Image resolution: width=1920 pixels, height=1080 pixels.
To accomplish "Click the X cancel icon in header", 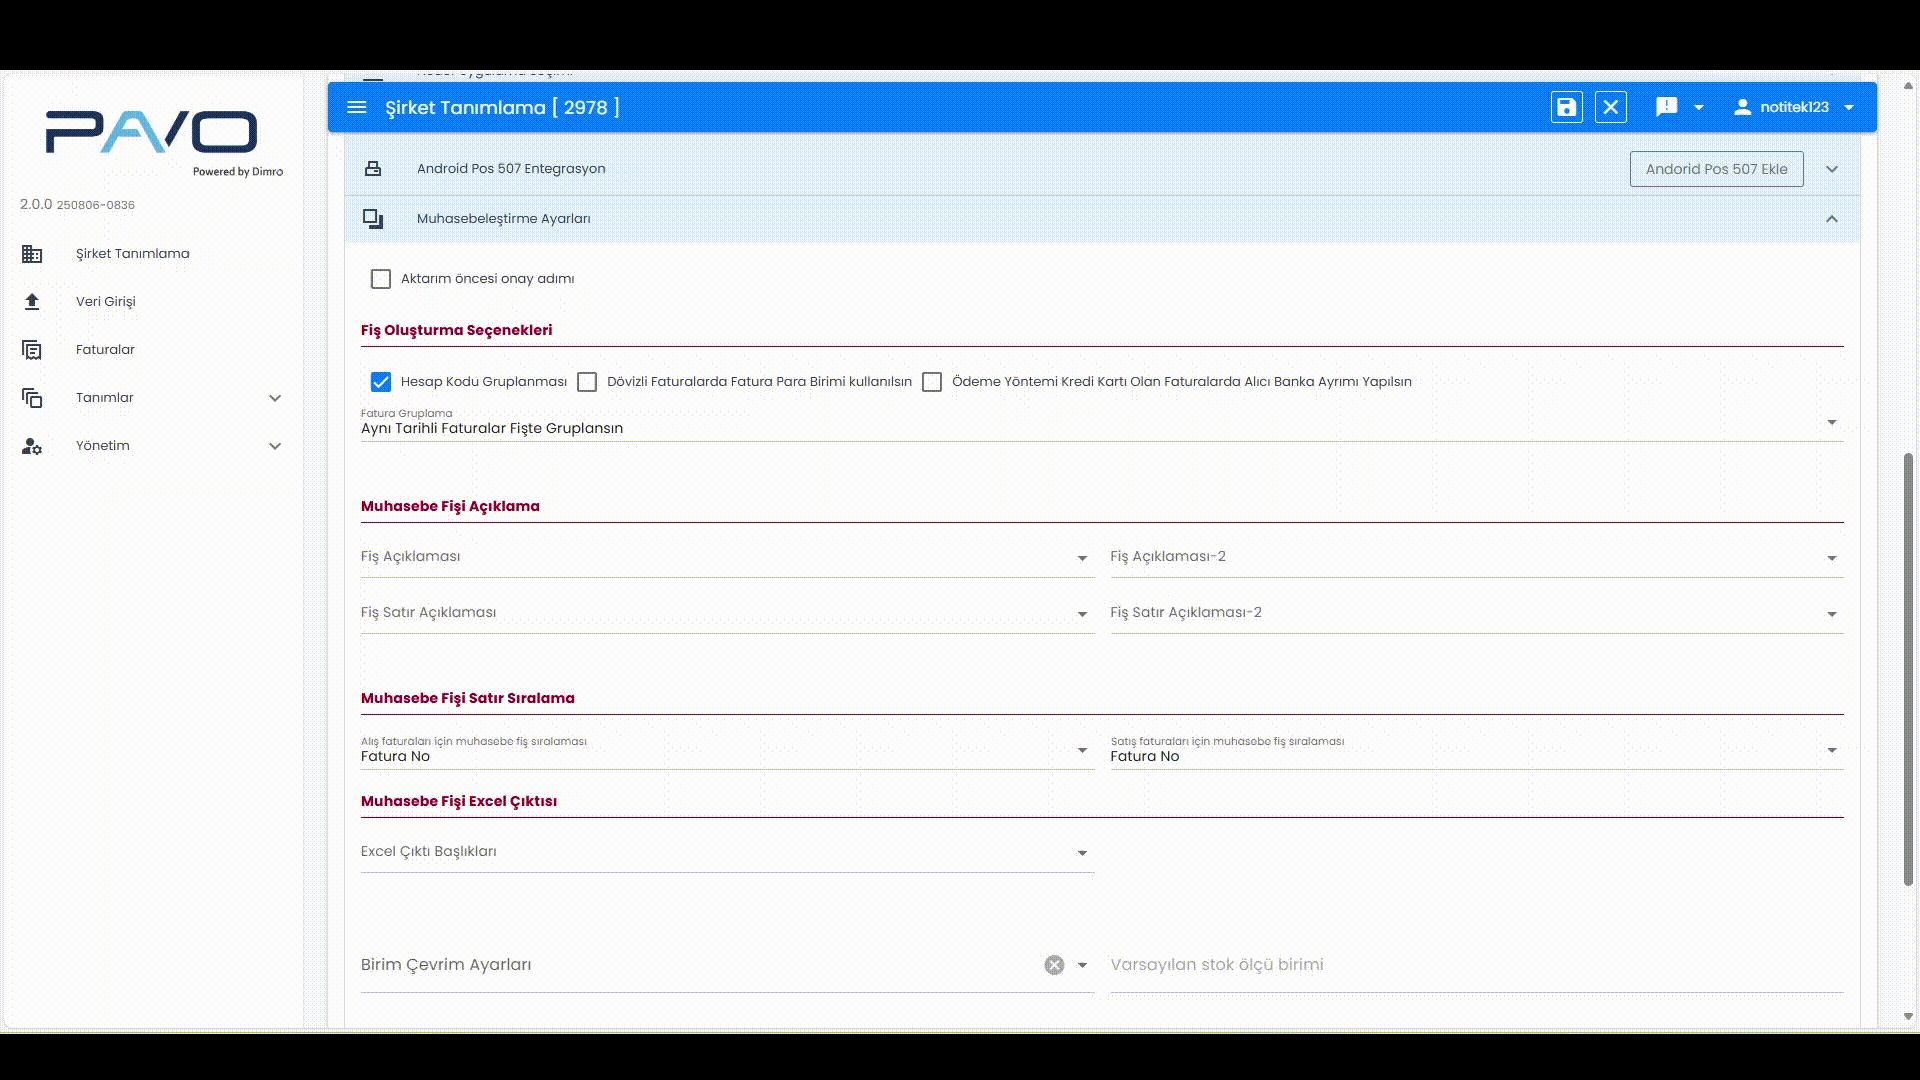I will pos(1610,107).
